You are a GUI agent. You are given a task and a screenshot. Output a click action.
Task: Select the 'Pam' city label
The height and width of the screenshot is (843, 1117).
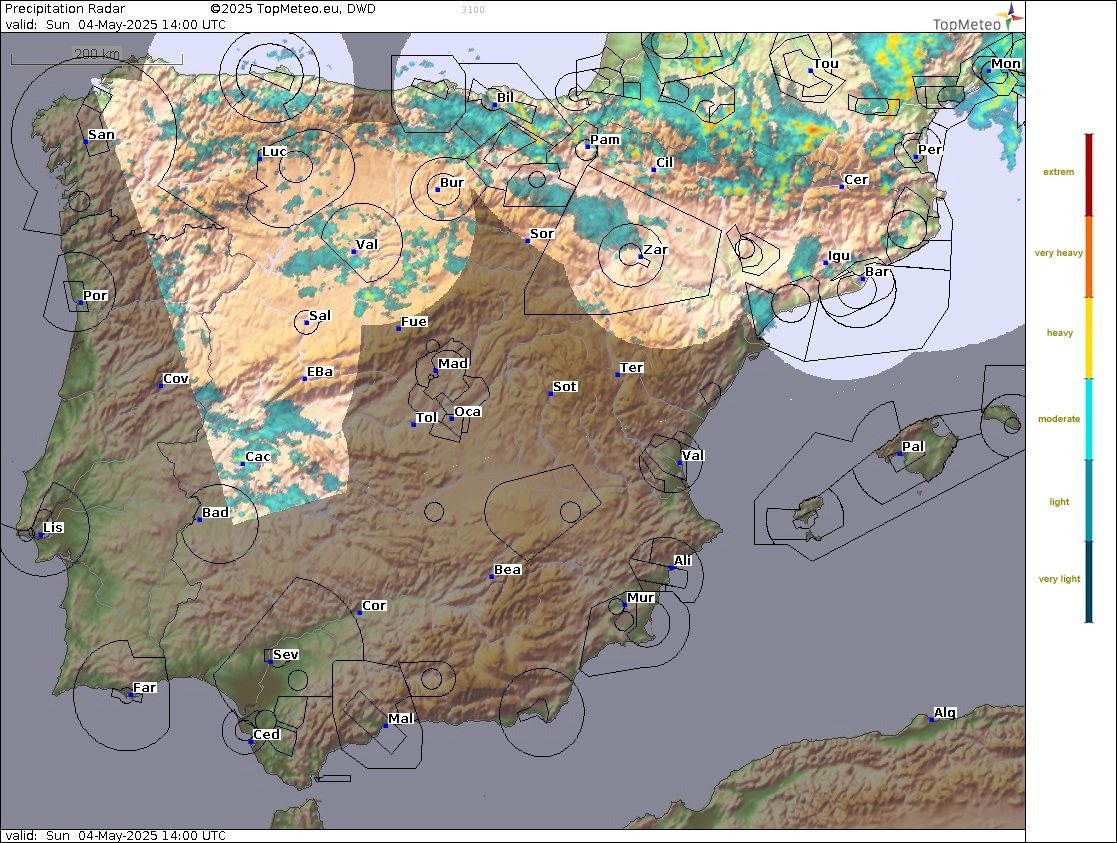[605, 140]
